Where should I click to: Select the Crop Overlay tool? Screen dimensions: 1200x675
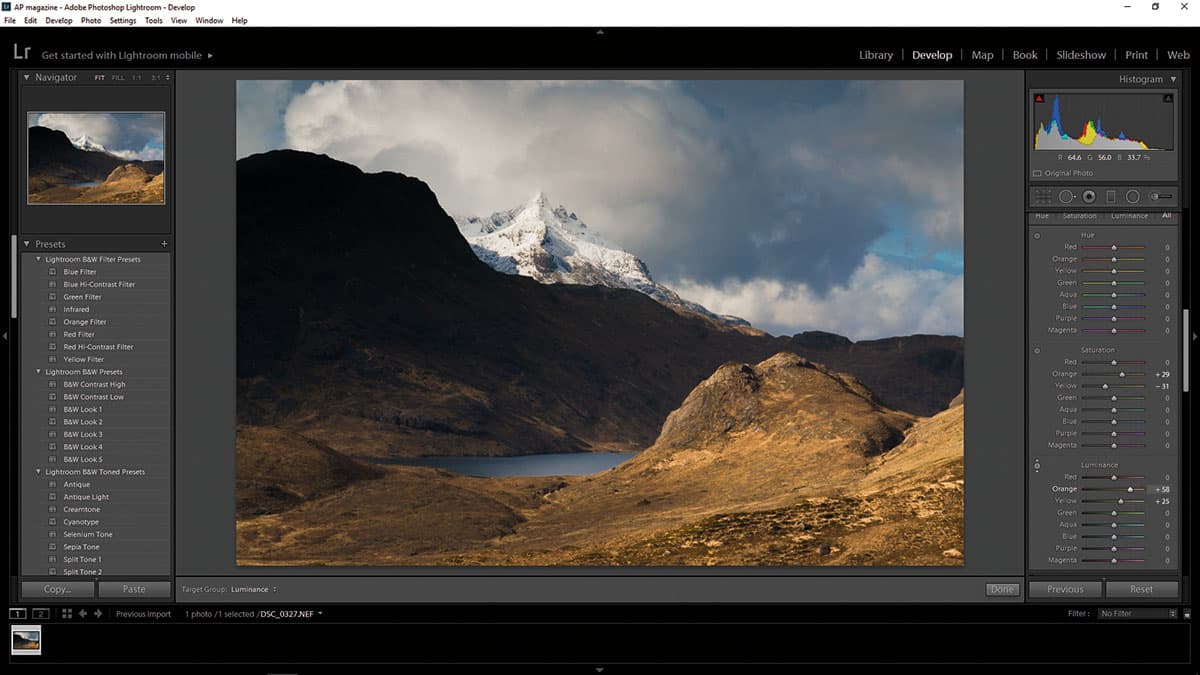pyautogui.click(x=1043, y=197)
